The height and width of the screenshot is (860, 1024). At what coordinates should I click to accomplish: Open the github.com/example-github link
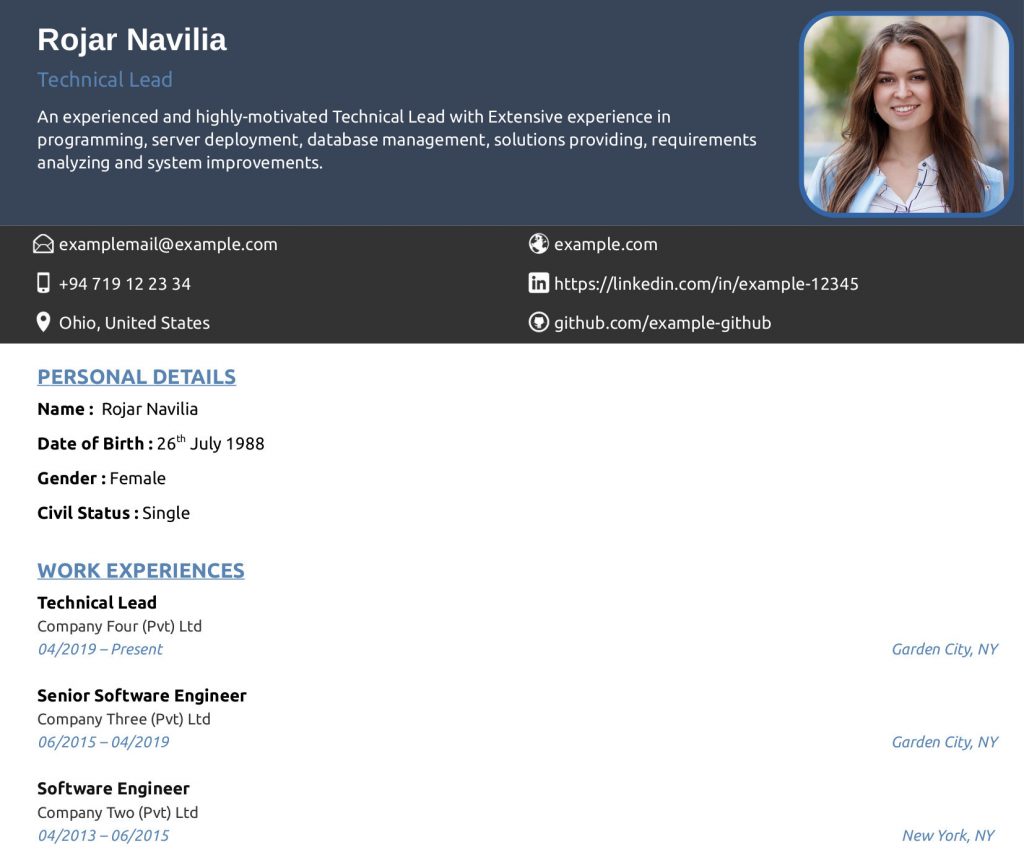pyautogui.click(x=662, y=322)
